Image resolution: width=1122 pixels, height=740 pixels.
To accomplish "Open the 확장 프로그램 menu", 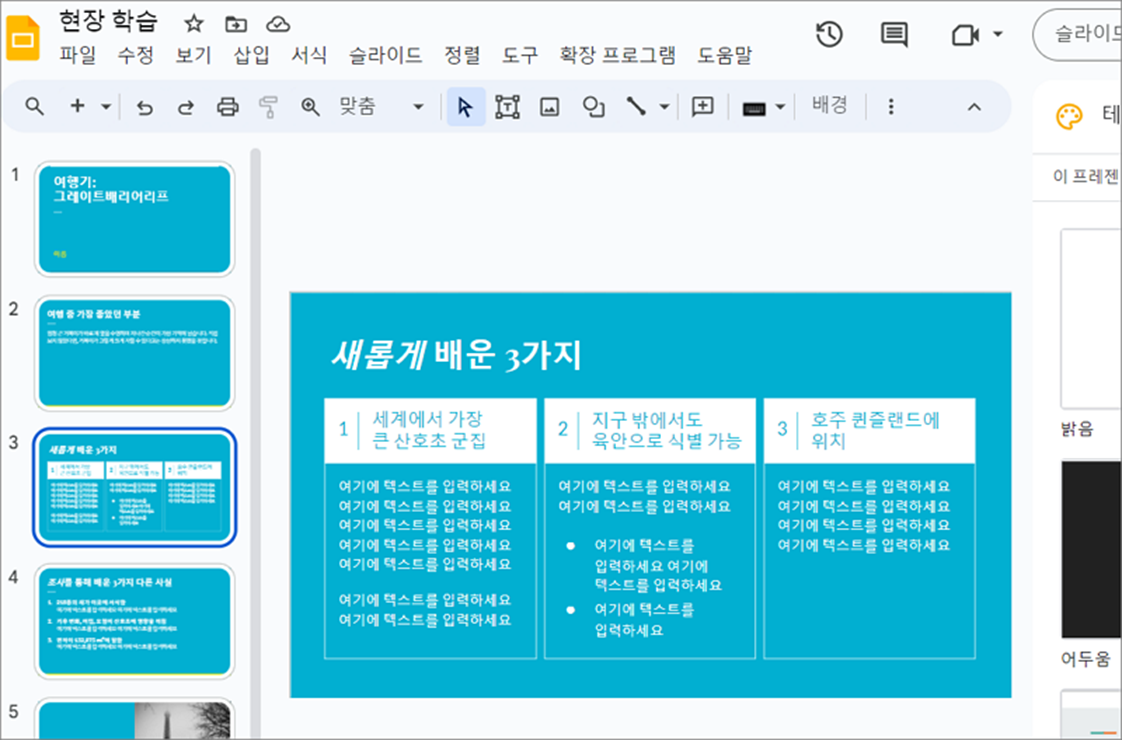I will 618,55.
